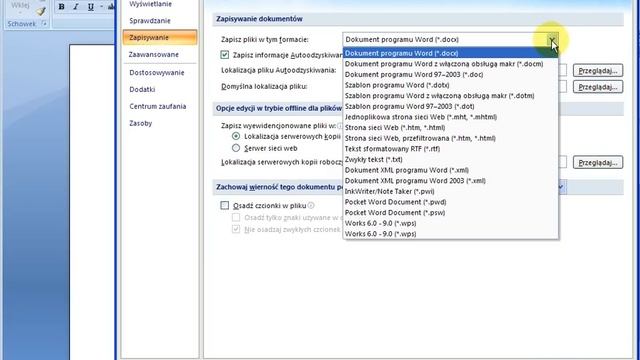Image resolution: width=640 pixels, height=360 pixels.
Task: Choose Pocket Word Document (*.psw) format
Action: (451, 213)
